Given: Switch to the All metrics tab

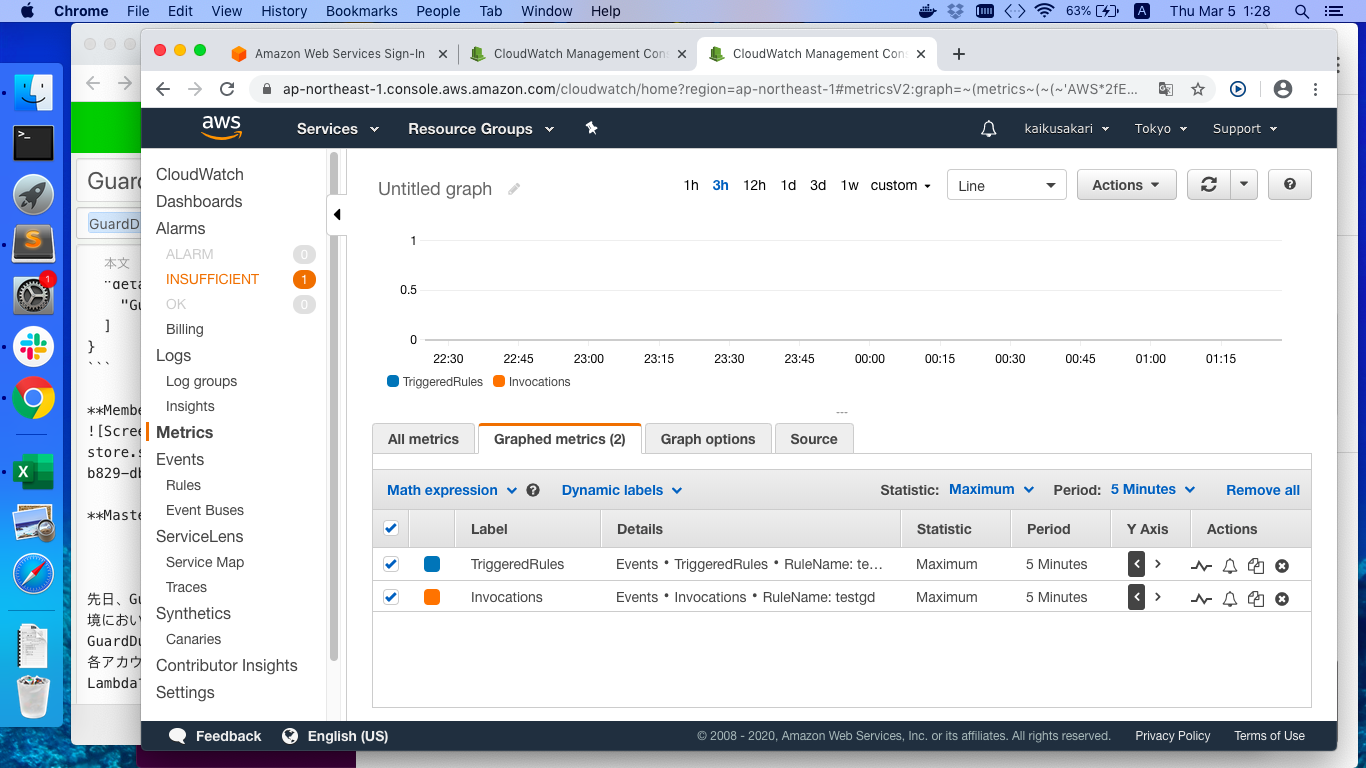Looking at the screenshot, I should click(x=423, y=439).
